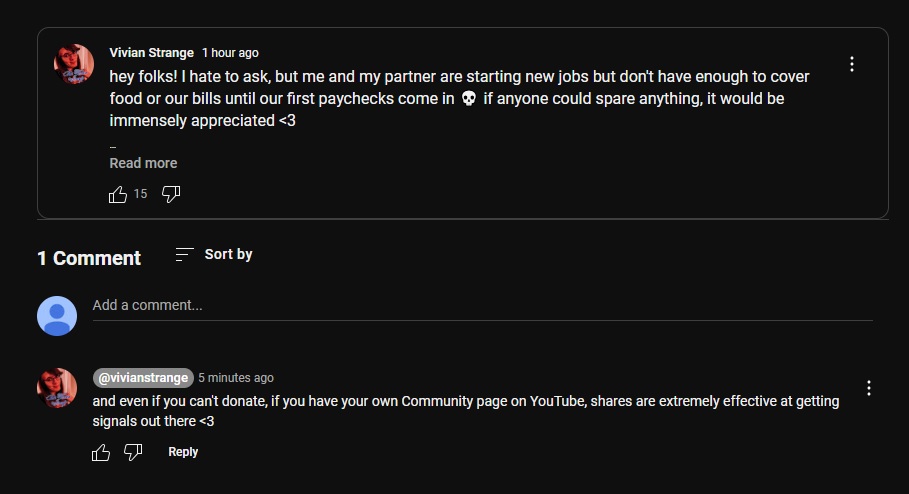Image resolution: width=909 pixels, height=494 pixels.
Task: Expand the post with Read more
Action: [x=143, y=163]
